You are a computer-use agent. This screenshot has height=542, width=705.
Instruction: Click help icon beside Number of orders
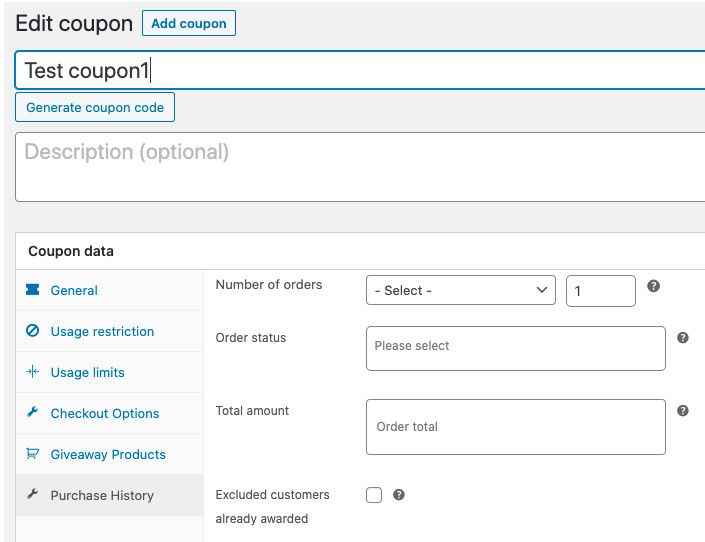pos(653,286)
